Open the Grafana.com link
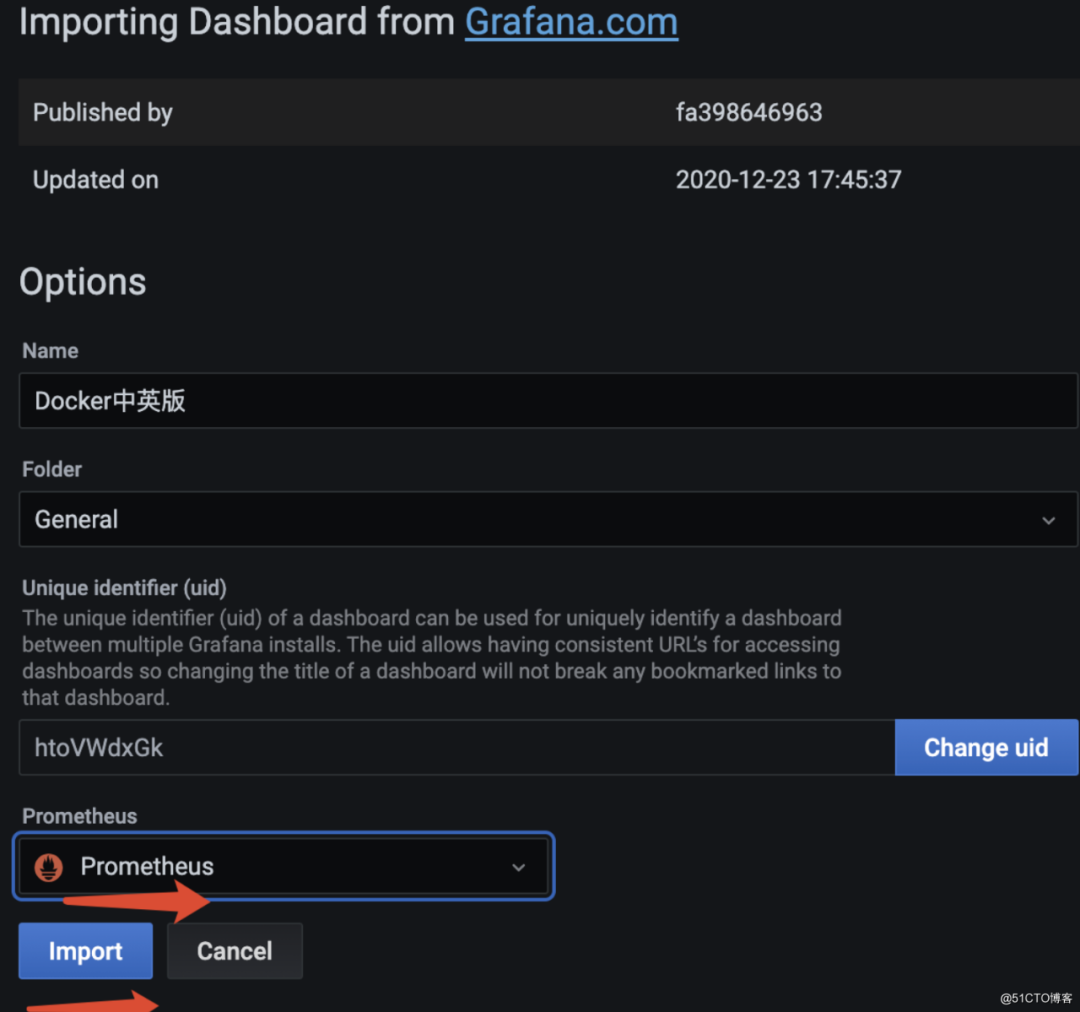The image size is (1080, 1012). (571, 22)
